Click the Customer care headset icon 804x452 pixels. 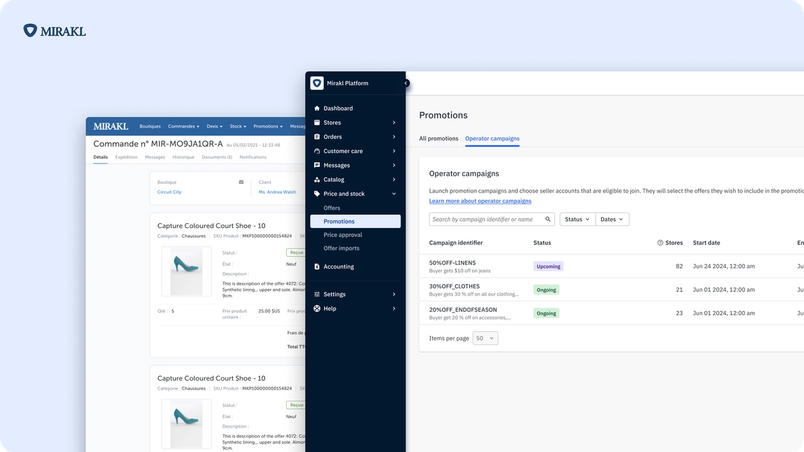[317, 151]
